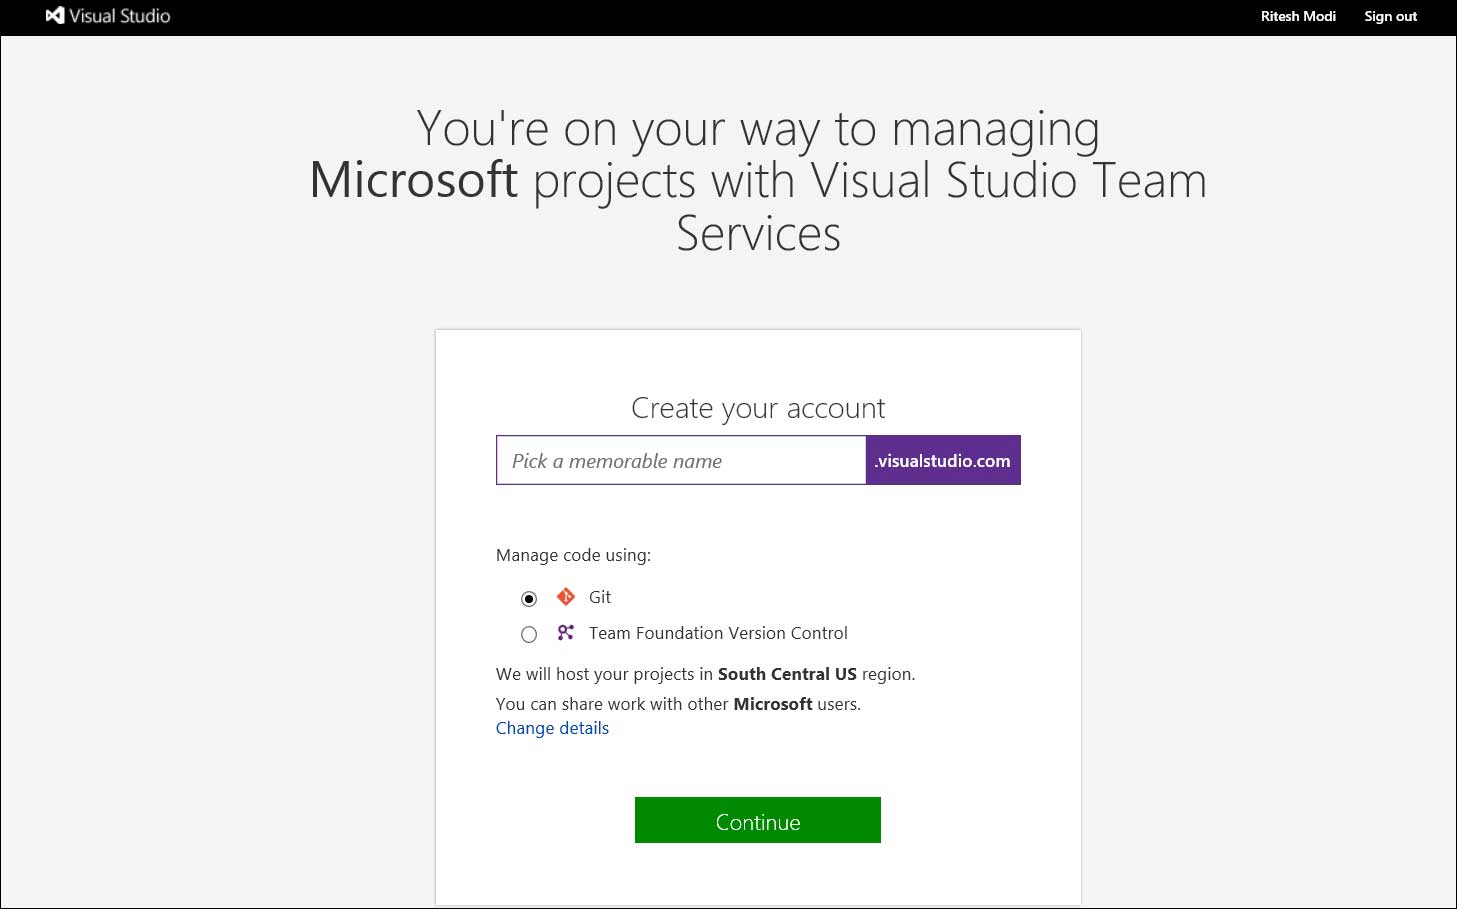Click the orange Git icon
This screenshot has width=1457, height=909.
[x=566, y=597]
